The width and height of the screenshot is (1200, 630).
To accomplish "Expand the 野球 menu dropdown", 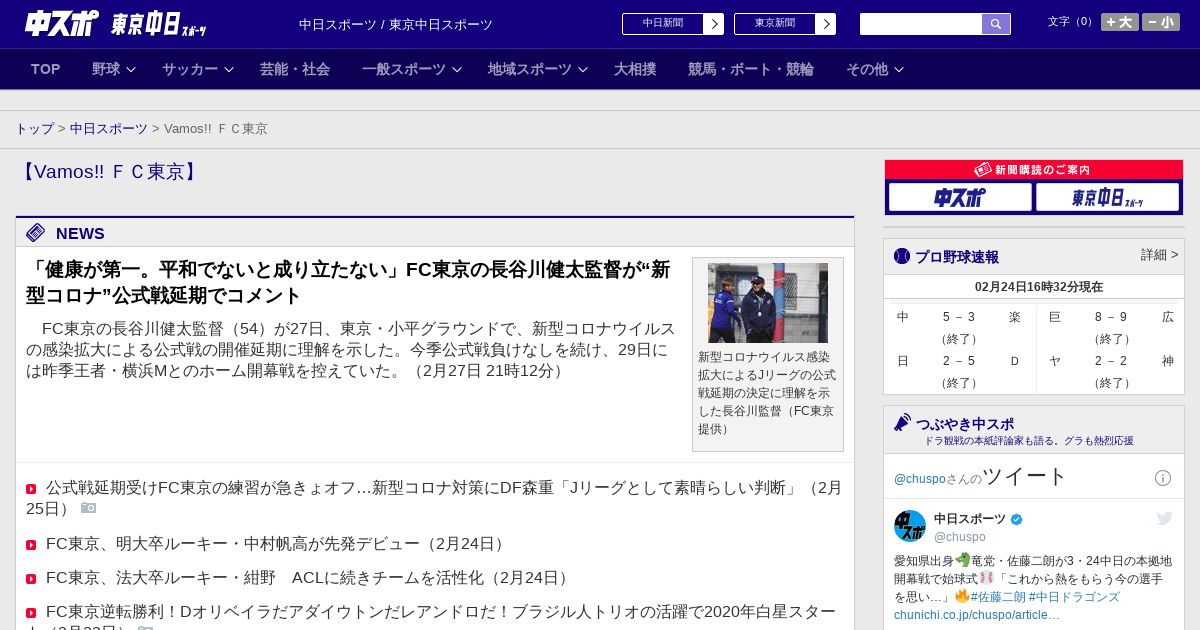I will [114, 69].
